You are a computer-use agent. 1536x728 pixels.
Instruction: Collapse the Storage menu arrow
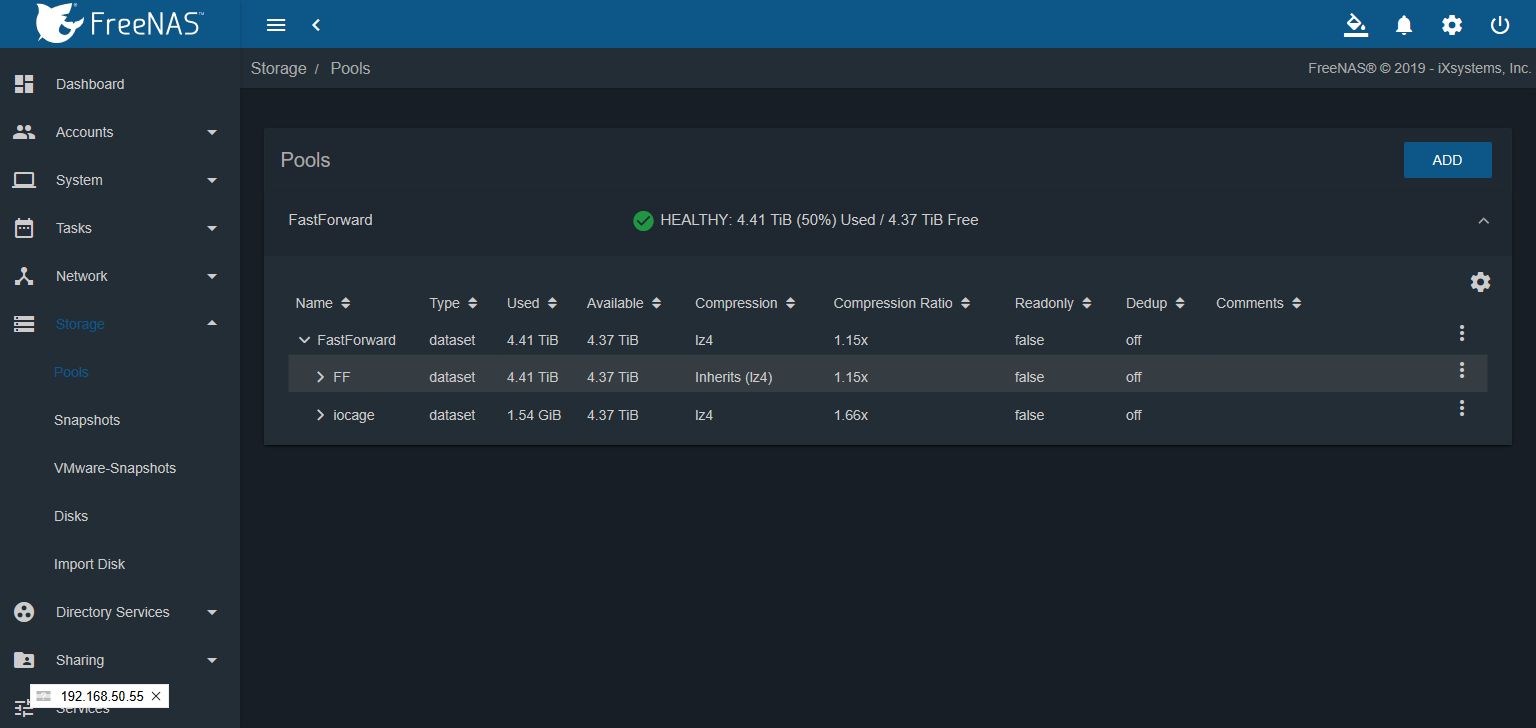pyautogui.click(x=212, y=323)
